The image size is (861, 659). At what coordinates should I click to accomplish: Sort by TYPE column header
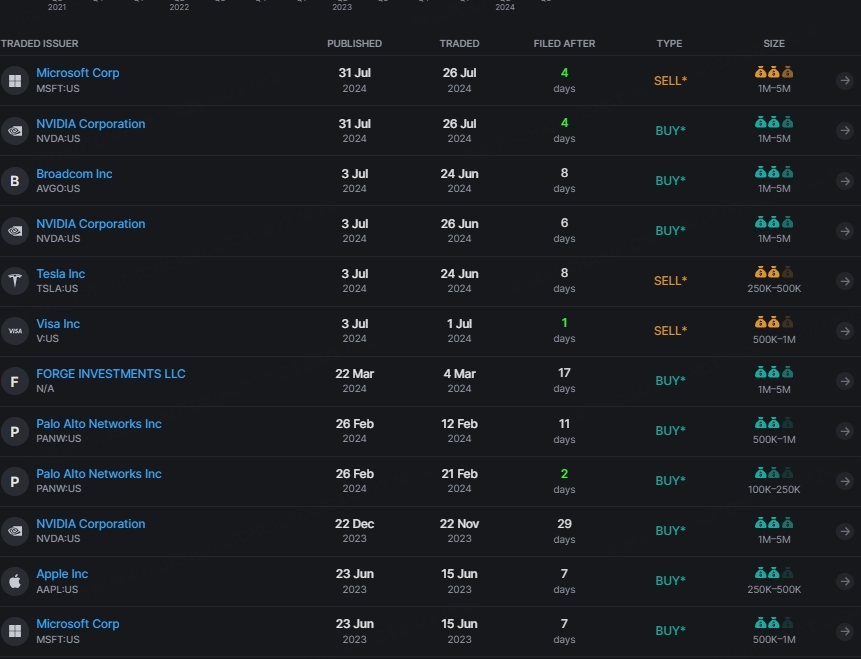click(x=669, y=43)
